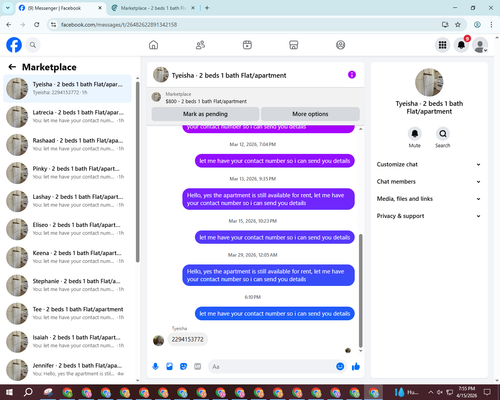The image size is (500, 400).
Task: Click the large profile picture in right panel
Action: click(x=429, y=82)
